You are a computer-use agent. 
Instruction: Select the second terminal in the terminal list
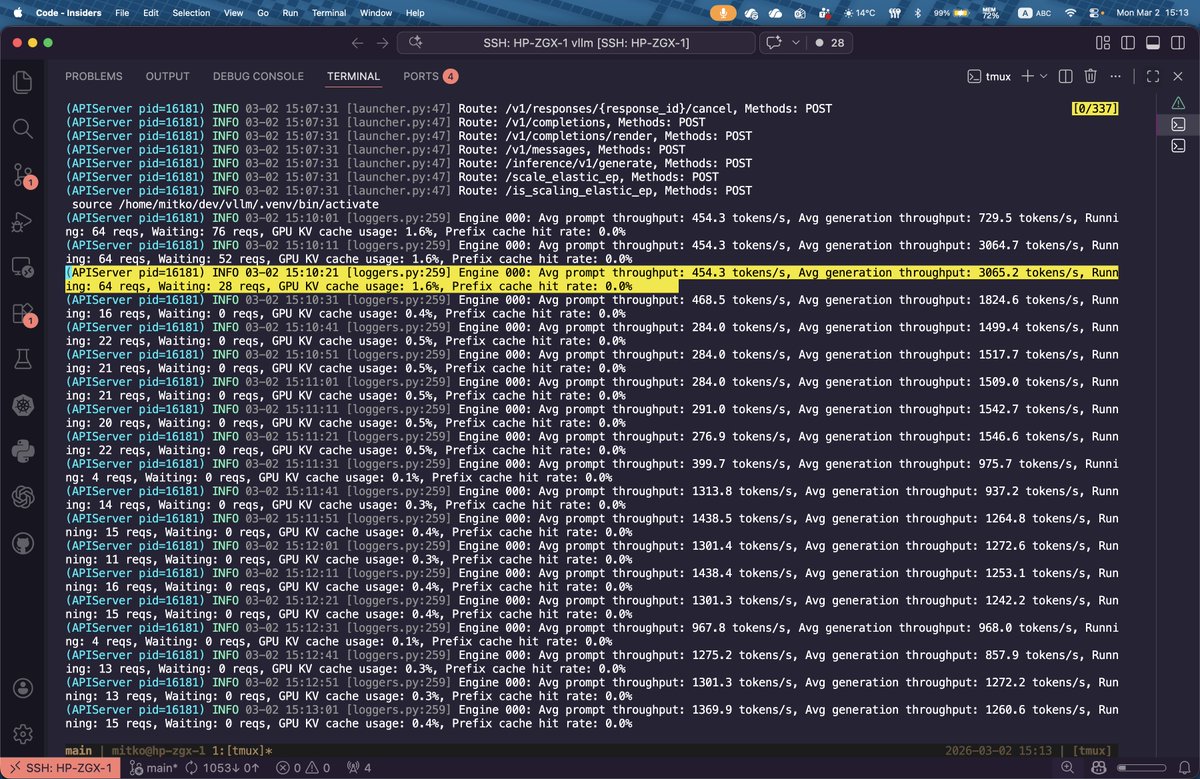click(x=1178, y=124)
